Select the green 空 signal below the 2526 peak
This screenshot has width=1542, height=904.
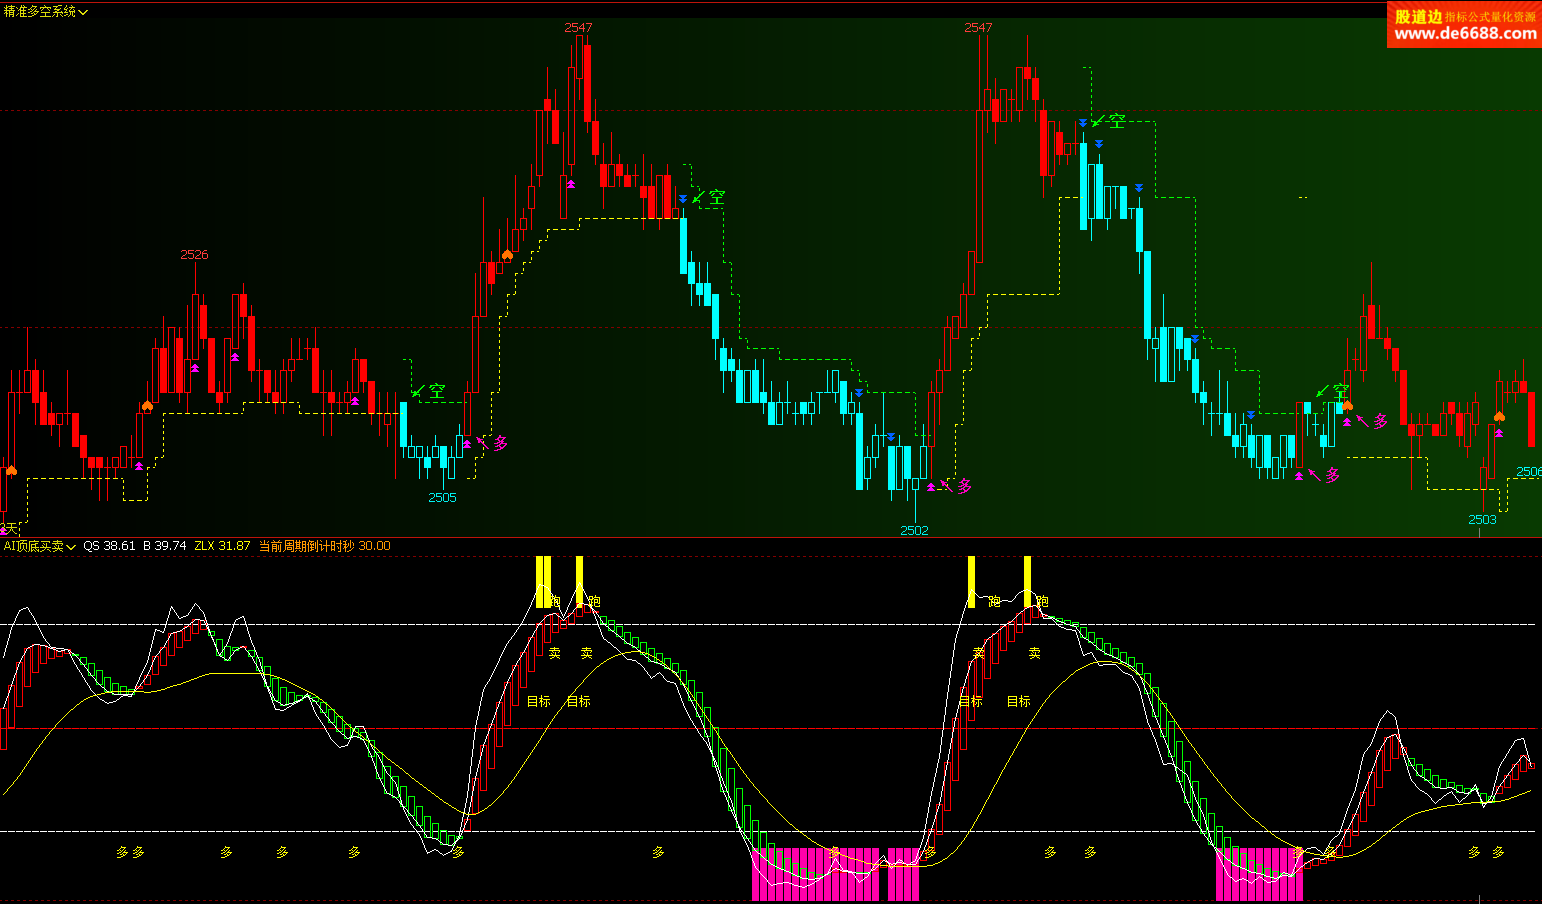coord(437,391)
